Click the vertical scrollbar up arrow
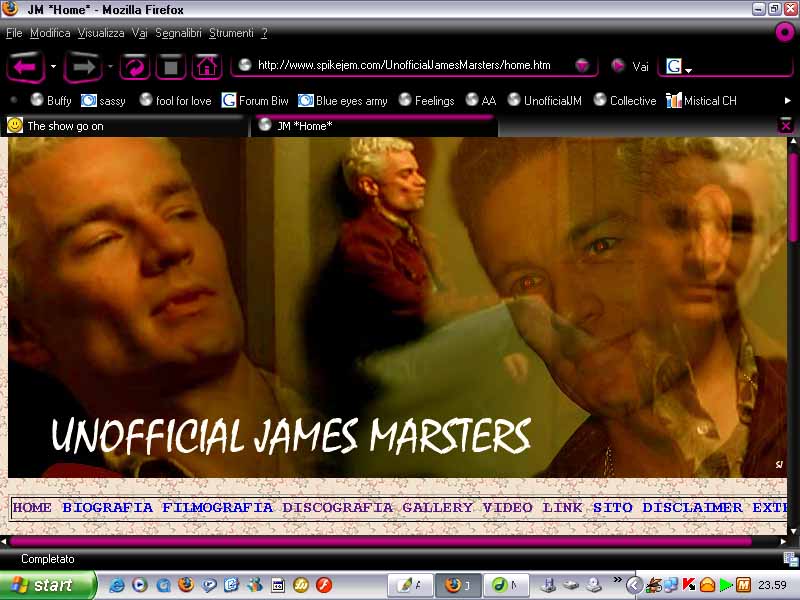The image size is (800, 600). point(793,142)
